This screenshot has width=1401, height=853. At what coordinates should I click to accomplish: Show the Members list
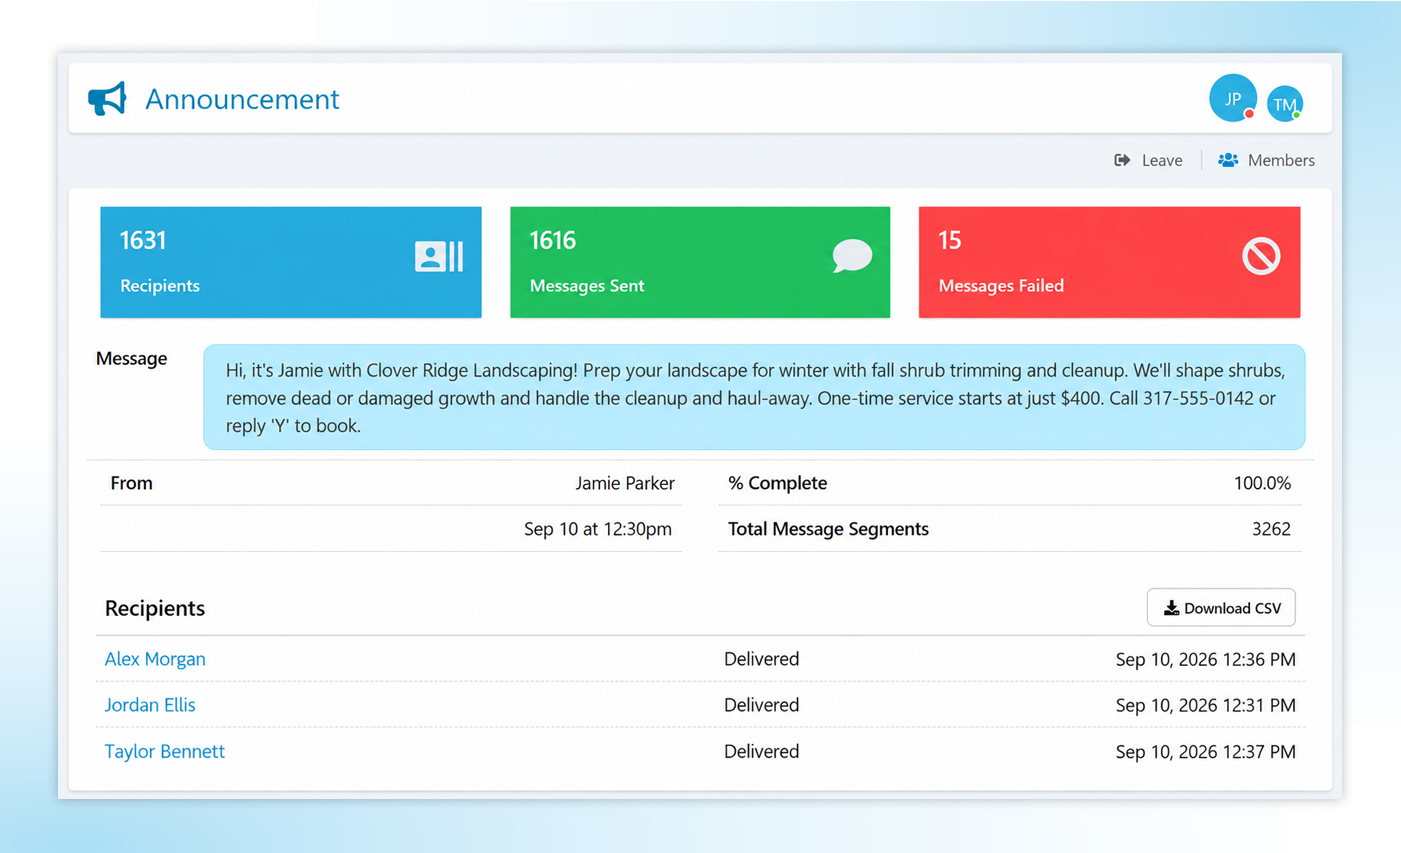1266,160
